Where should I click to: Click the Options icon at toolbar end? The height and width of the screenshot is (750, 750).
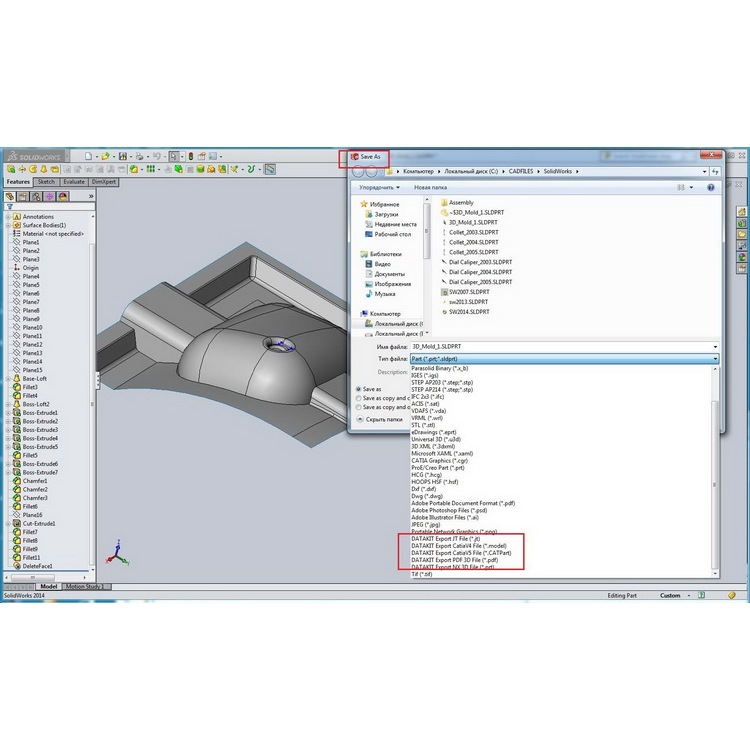pyautogui.click(x=213, y=156)
